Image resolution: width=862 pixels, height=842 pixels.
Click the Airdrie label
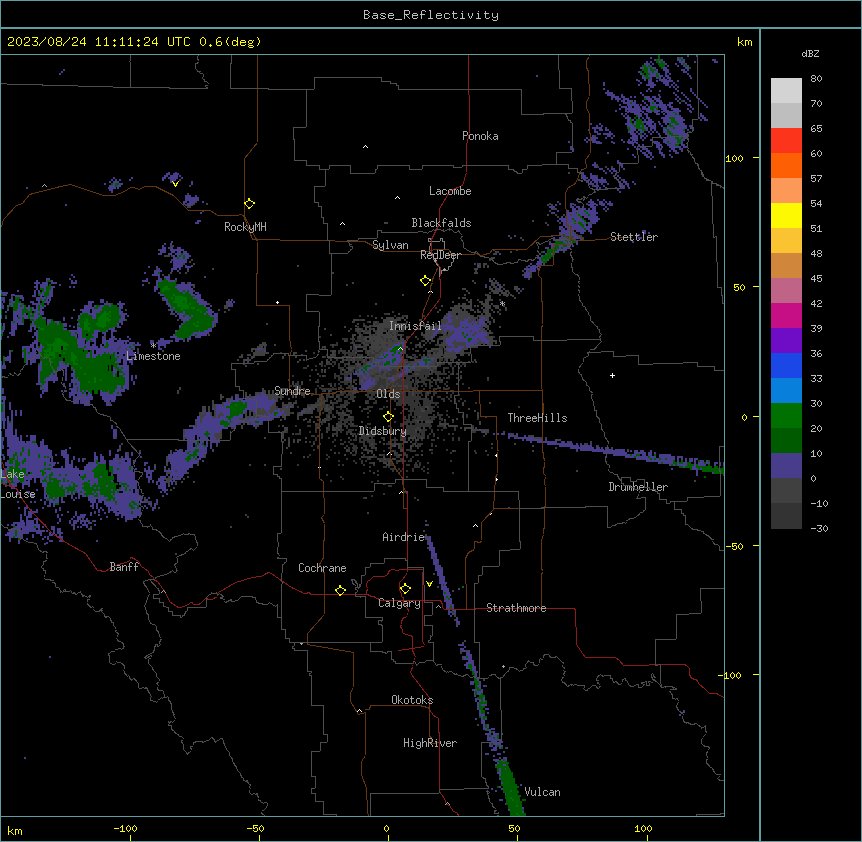(404, 537)
